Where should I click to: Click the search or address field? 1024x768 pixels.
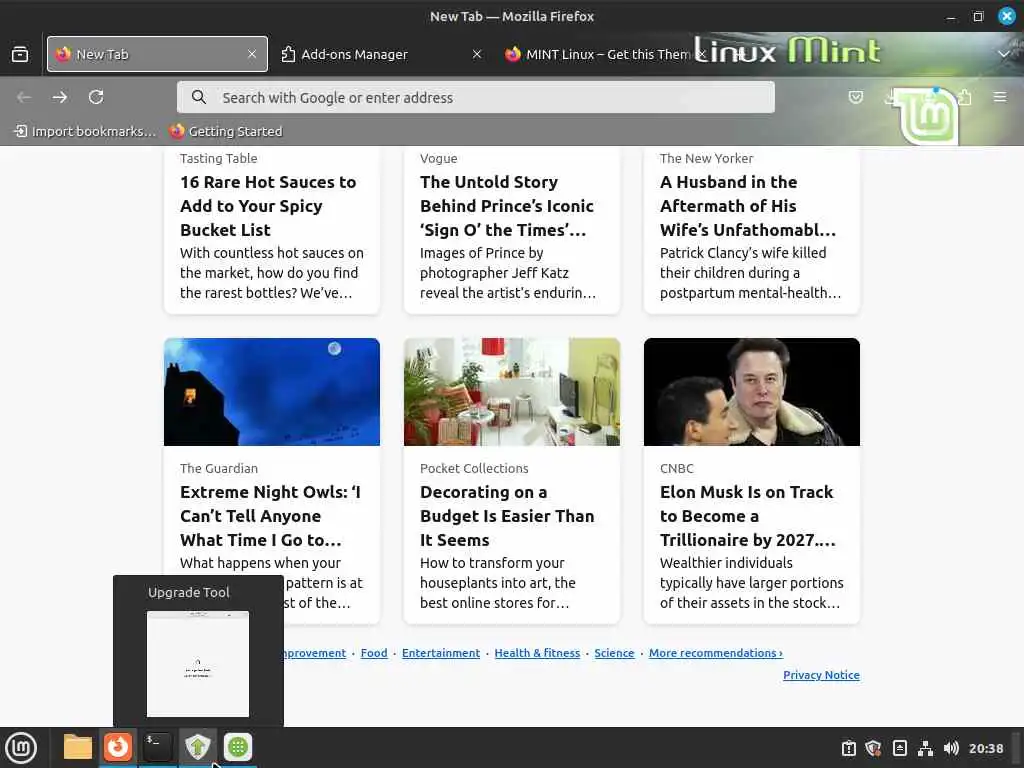click(x=475, y=97)
